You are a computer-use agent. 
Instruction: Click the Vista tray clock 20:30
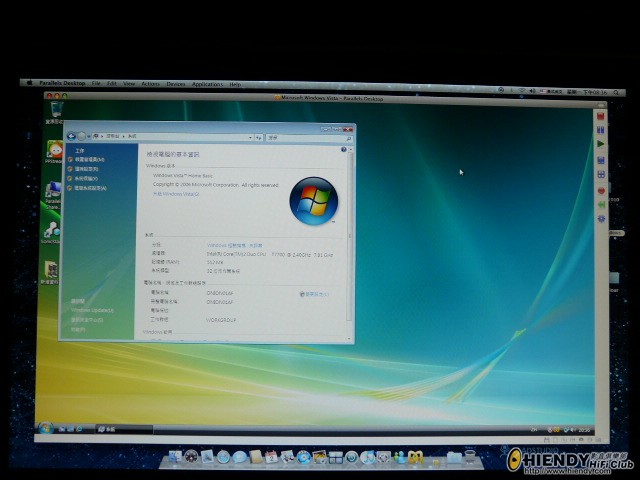coord(584,430)
